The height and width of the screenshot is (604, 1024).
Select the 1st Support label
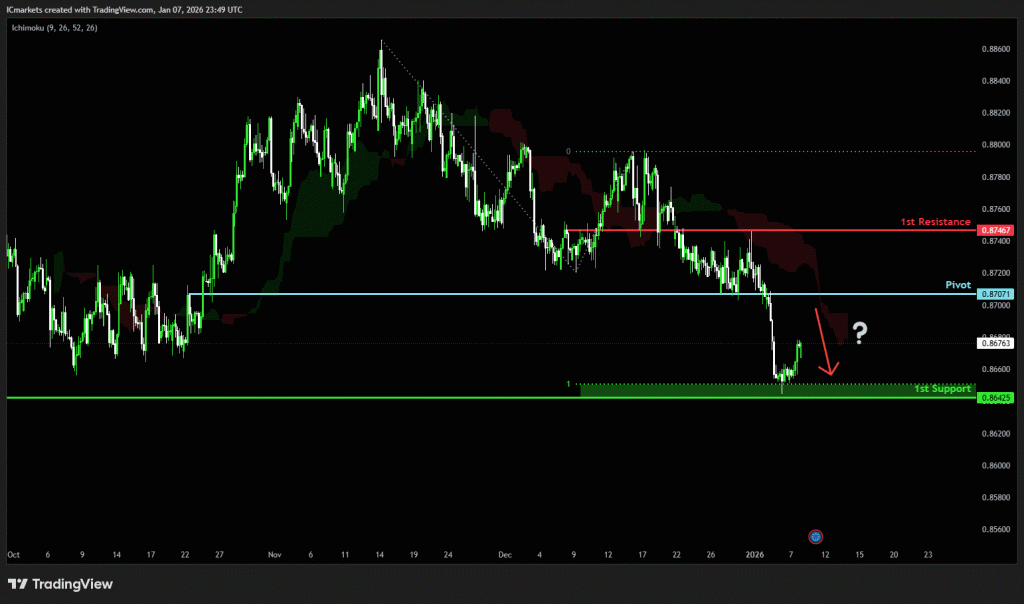click(942, 388)
